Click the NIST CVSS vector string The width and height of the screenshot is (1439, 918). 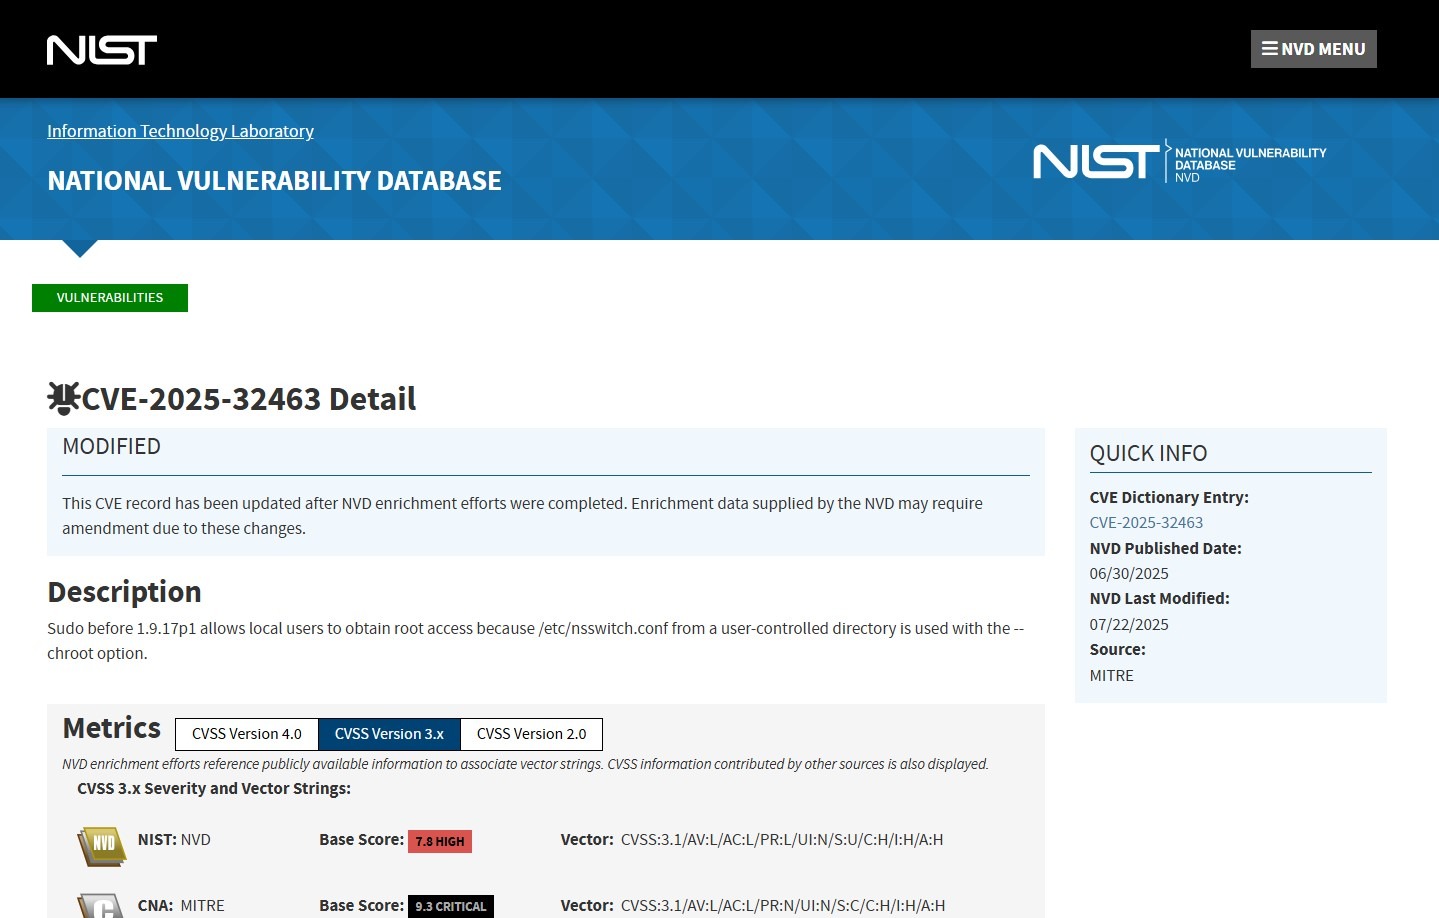coord(781,840)
